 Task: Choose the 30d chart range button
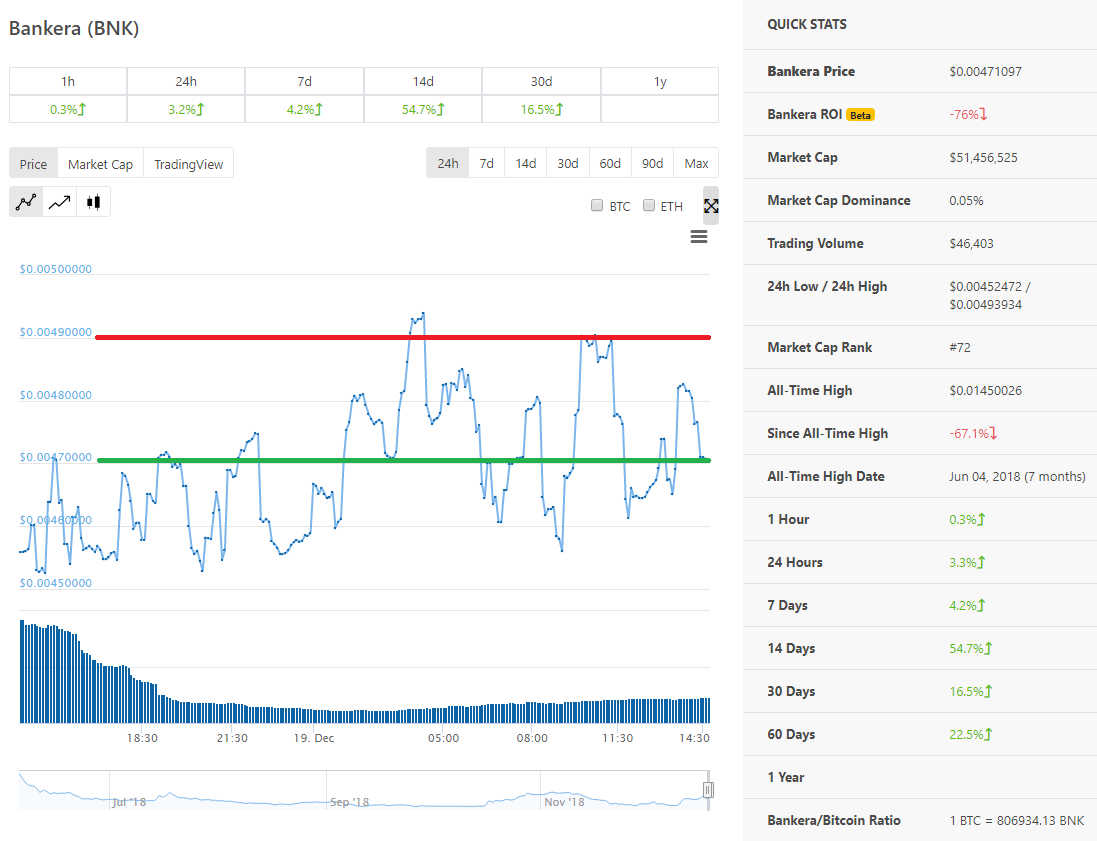click(x=567, y=163)
